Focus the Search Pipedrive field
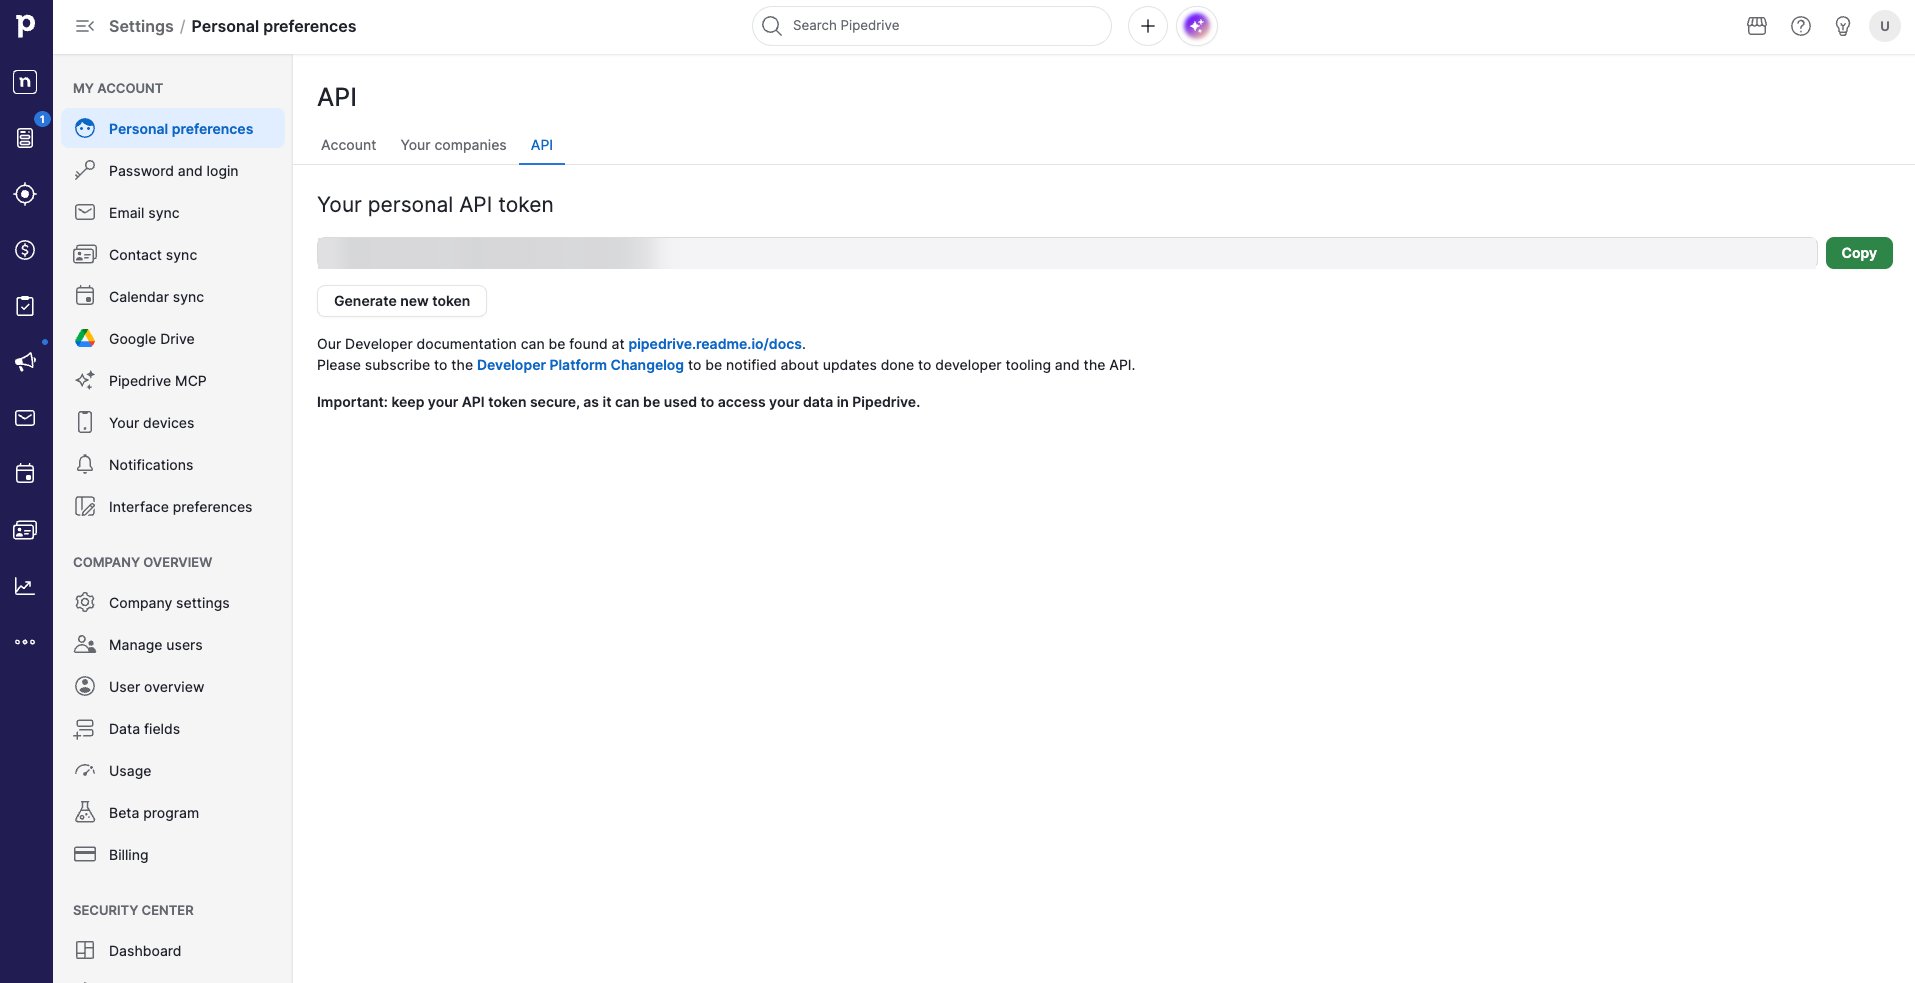The width and height of the screenshot is (1915, 983). (x=932, y=26)
